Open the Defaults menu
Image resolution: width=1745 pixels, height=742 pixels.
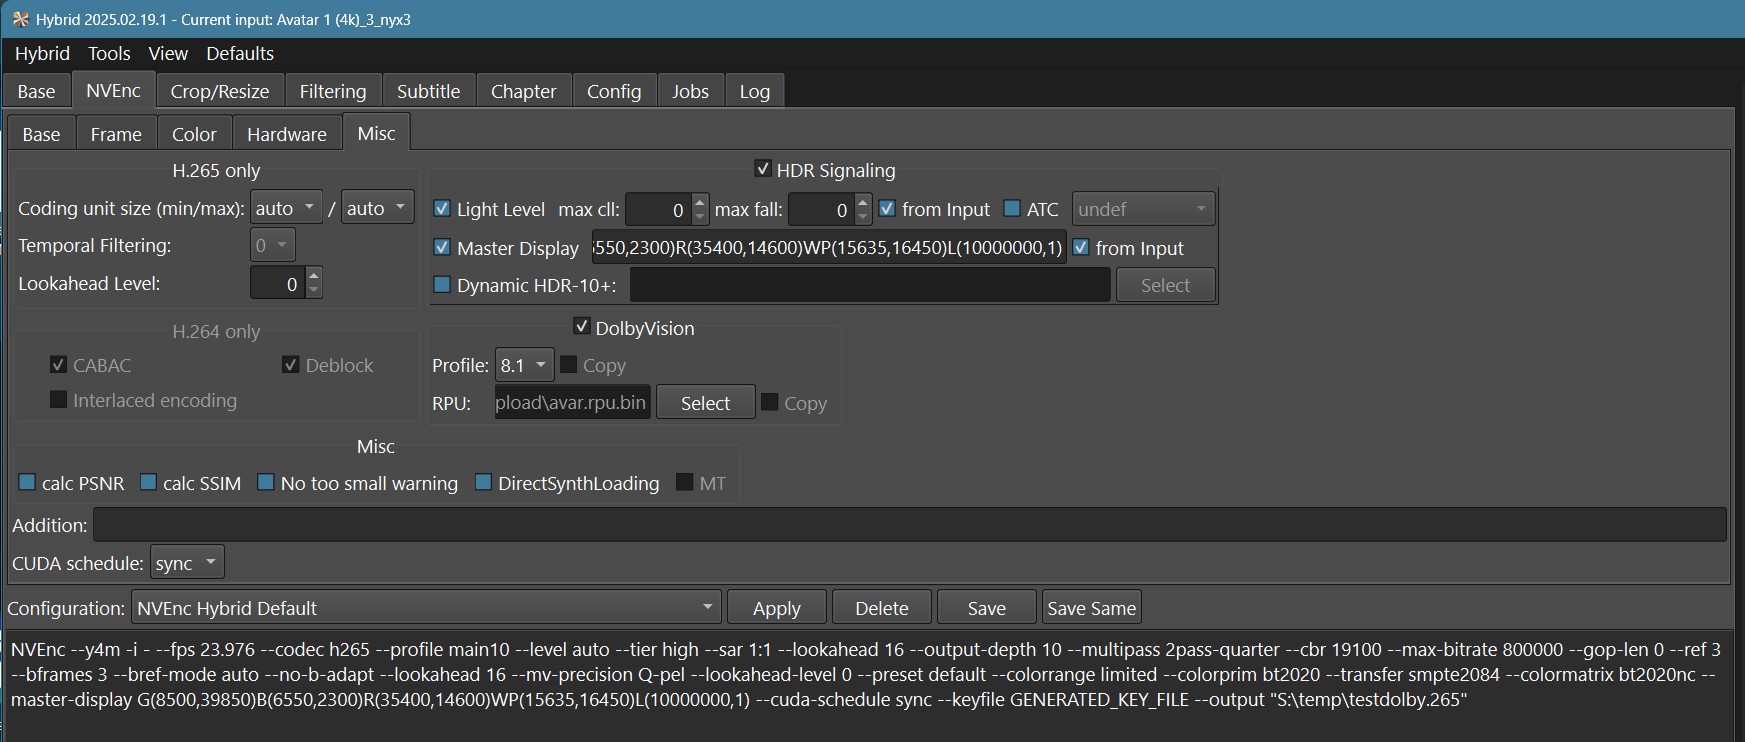tap(240, 54)
